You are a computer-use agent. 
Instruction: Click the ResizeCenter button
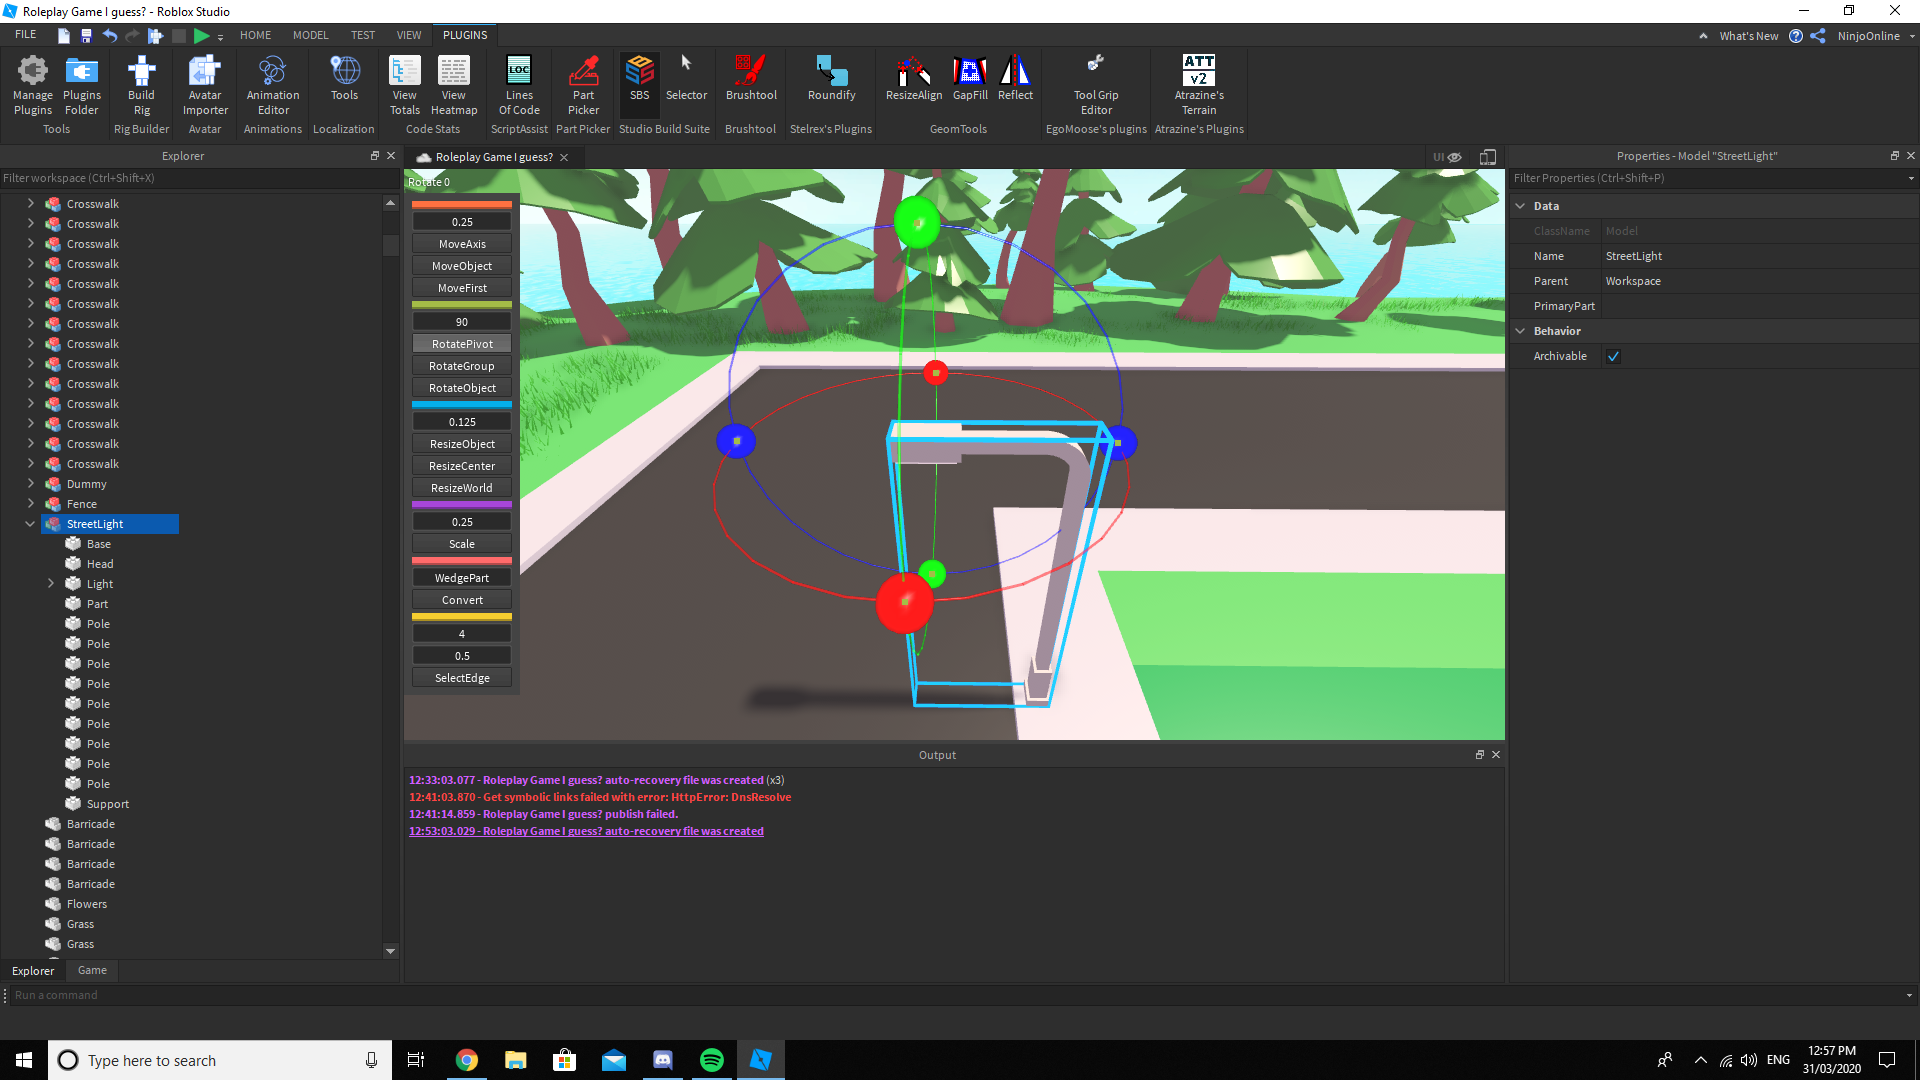click(462, 466)
